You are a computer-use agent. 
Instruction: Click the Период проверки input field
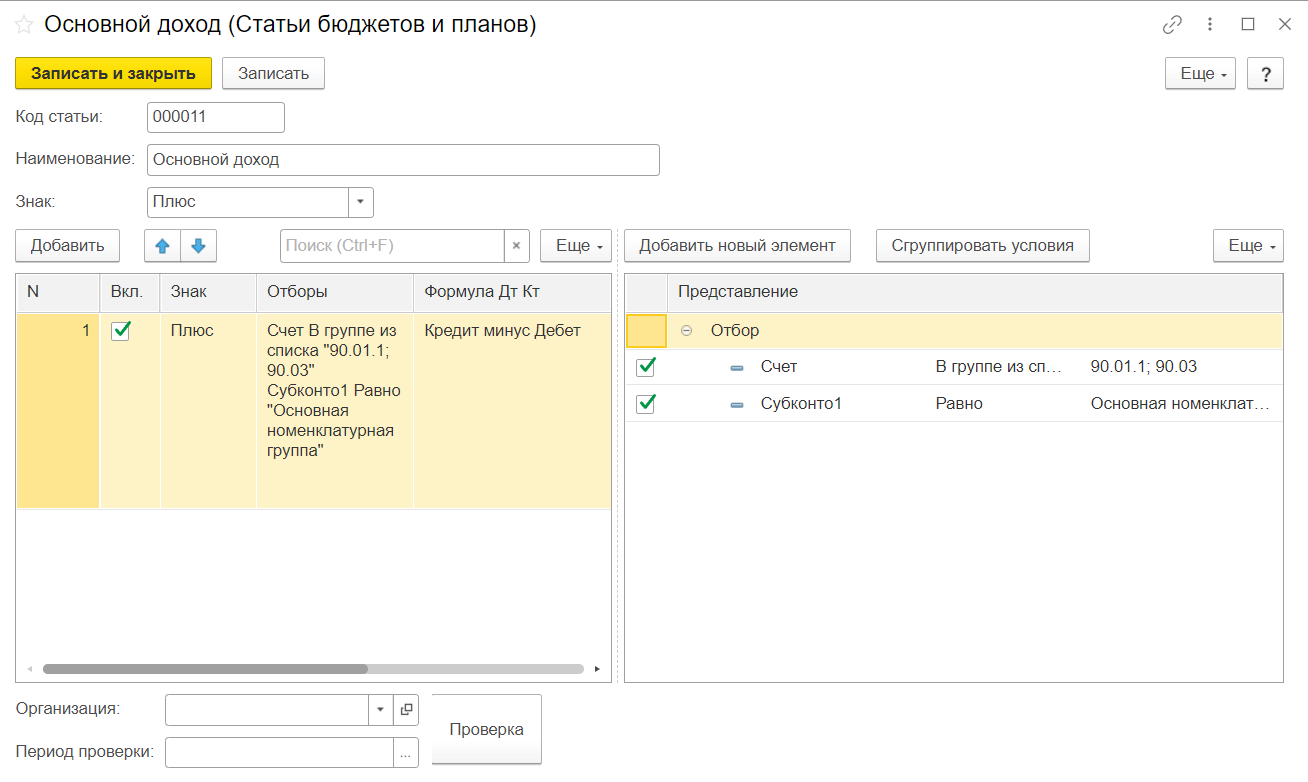coord(280,754)
